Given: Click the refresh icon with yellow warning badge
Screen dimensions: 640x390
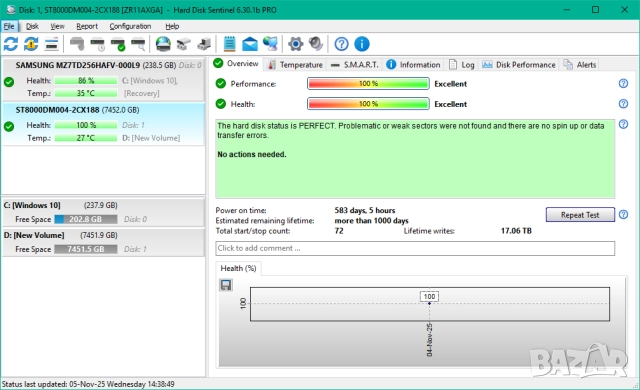Looking at the screenshot, I should coord(31,44).
